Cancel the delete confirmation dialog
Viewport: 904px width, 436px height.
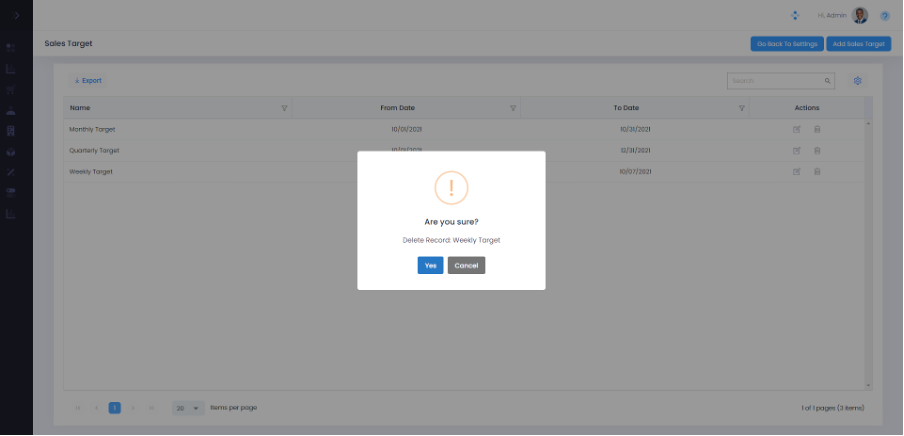466,265
